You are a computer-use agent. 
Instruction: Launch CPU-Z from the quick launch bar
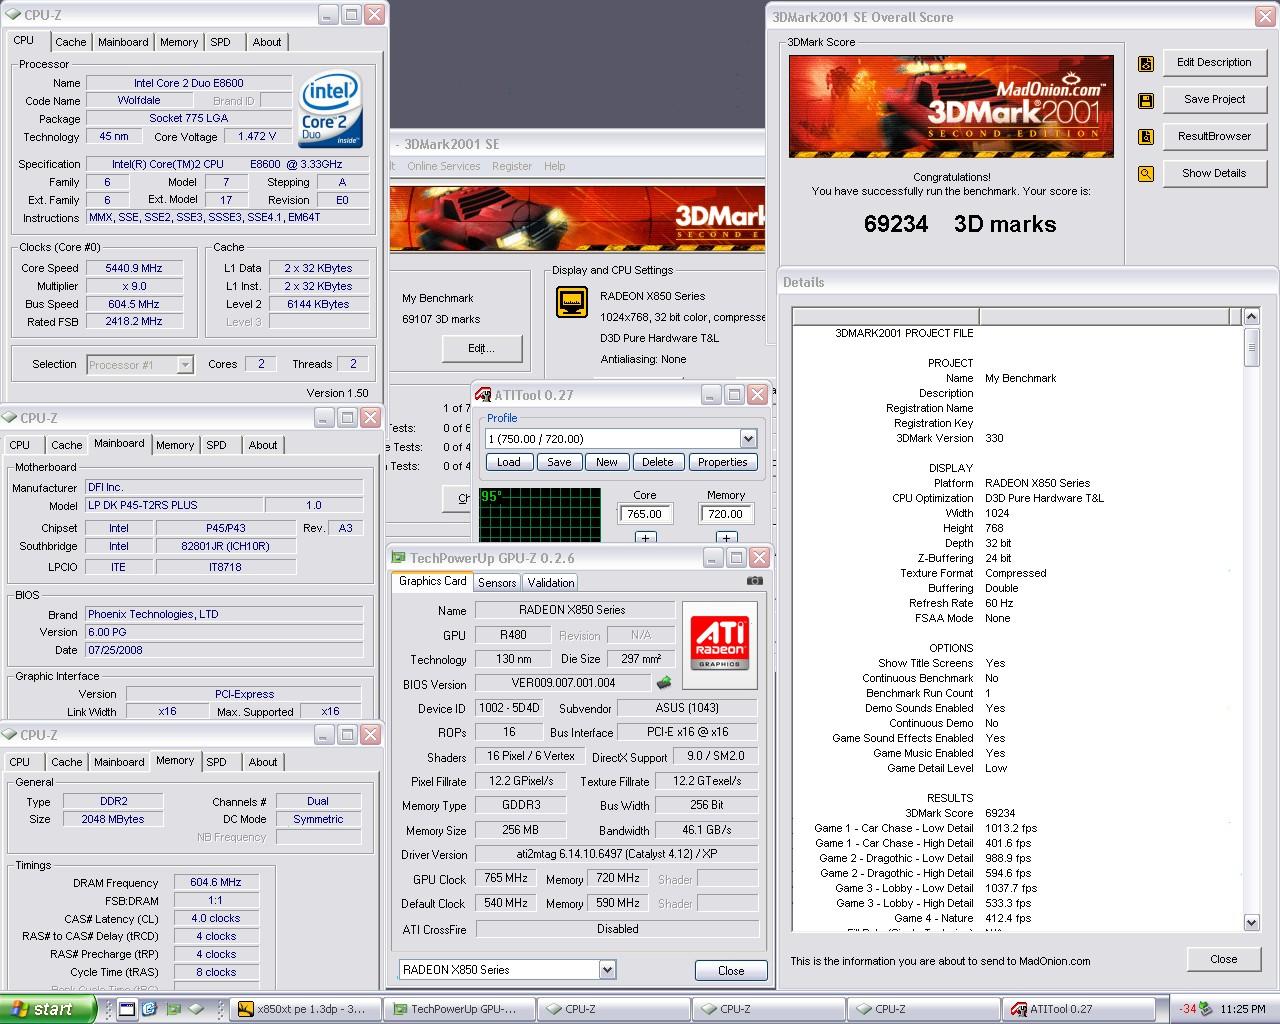pos(197,1009)
